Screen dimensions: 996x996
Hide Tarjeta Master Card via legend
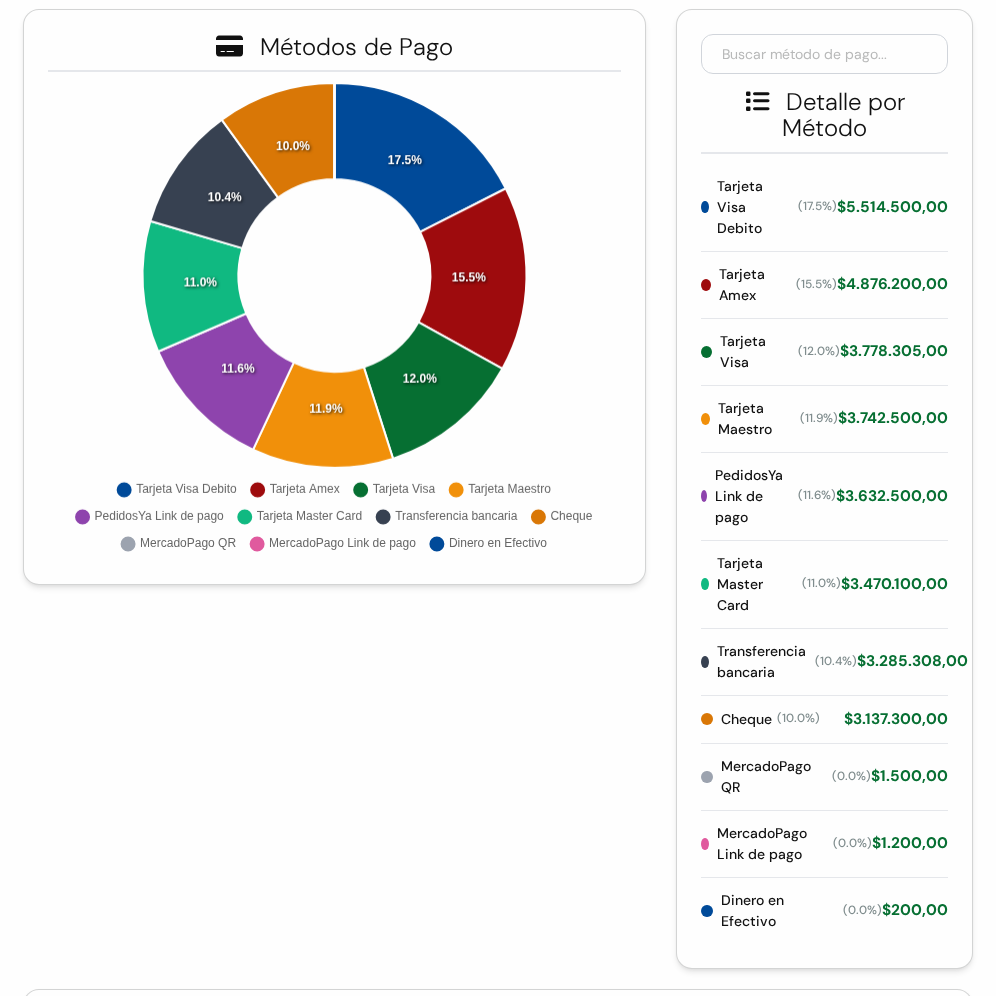[x=300, y=516]
